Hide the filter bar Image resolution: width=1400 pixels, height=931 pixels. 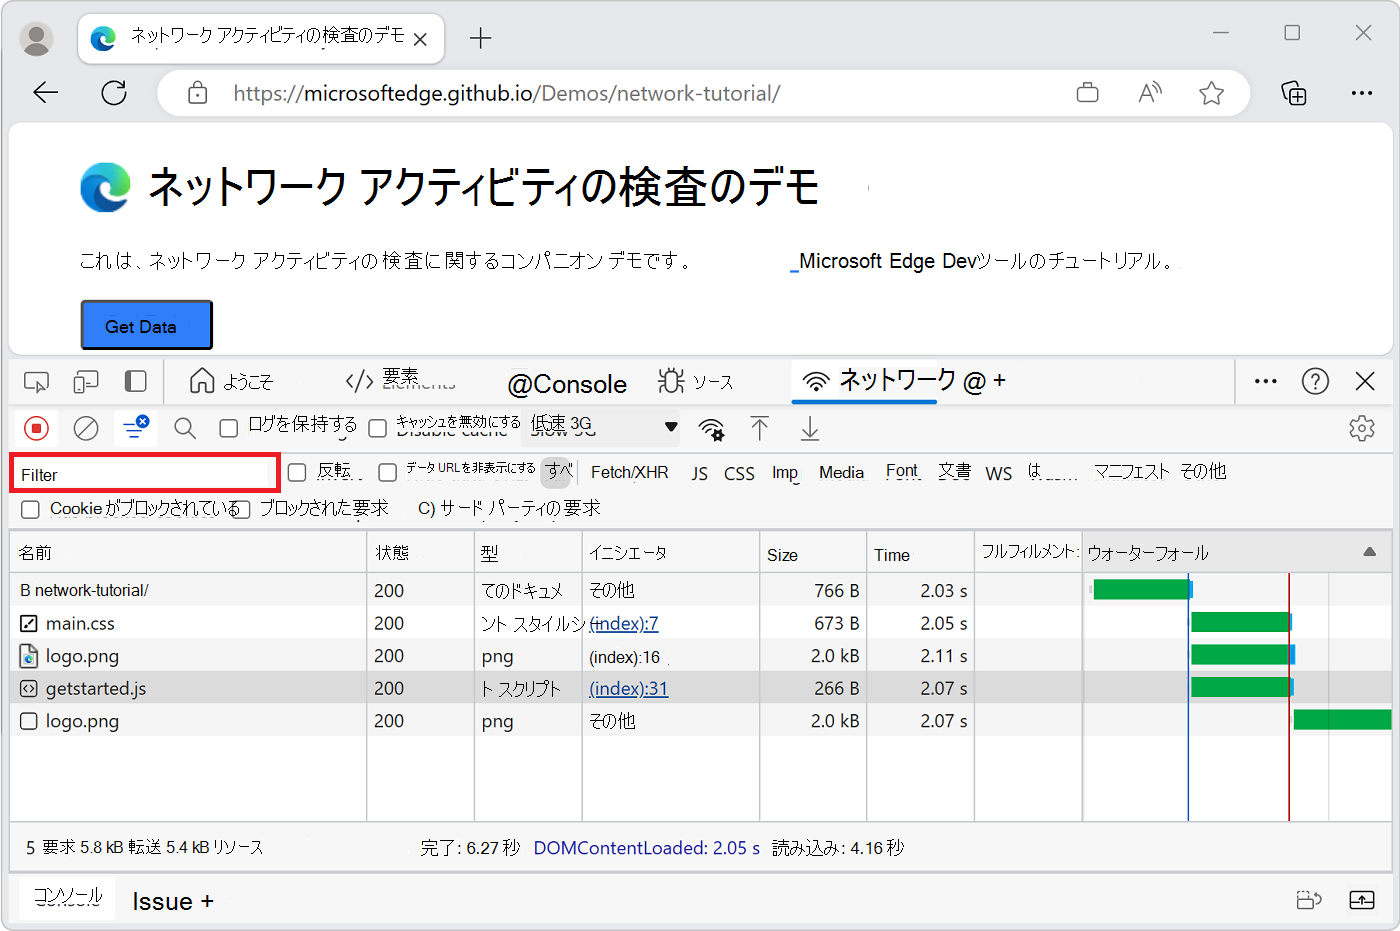click(135, 428)
